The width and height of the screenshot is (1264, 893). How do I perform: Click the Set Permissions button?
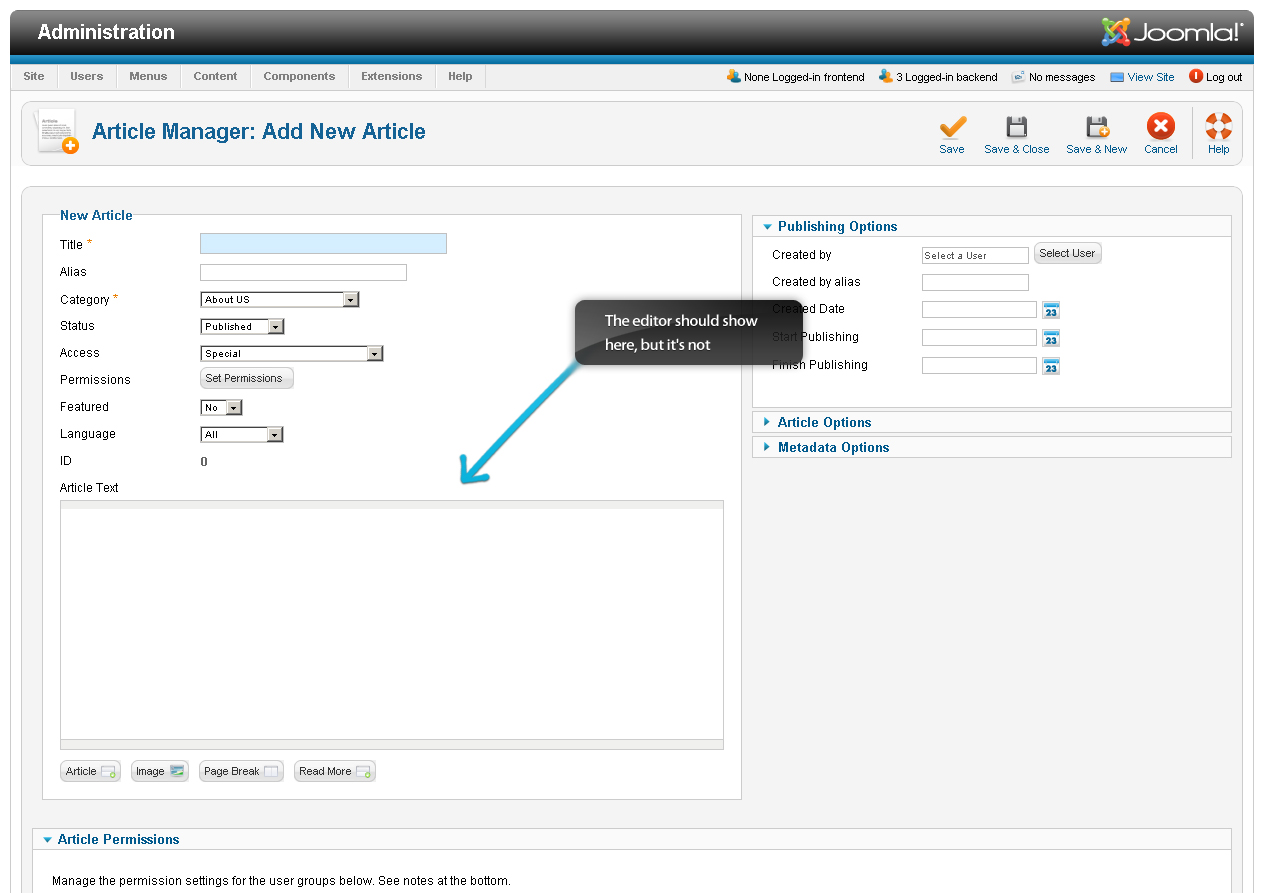pos(247,378)
